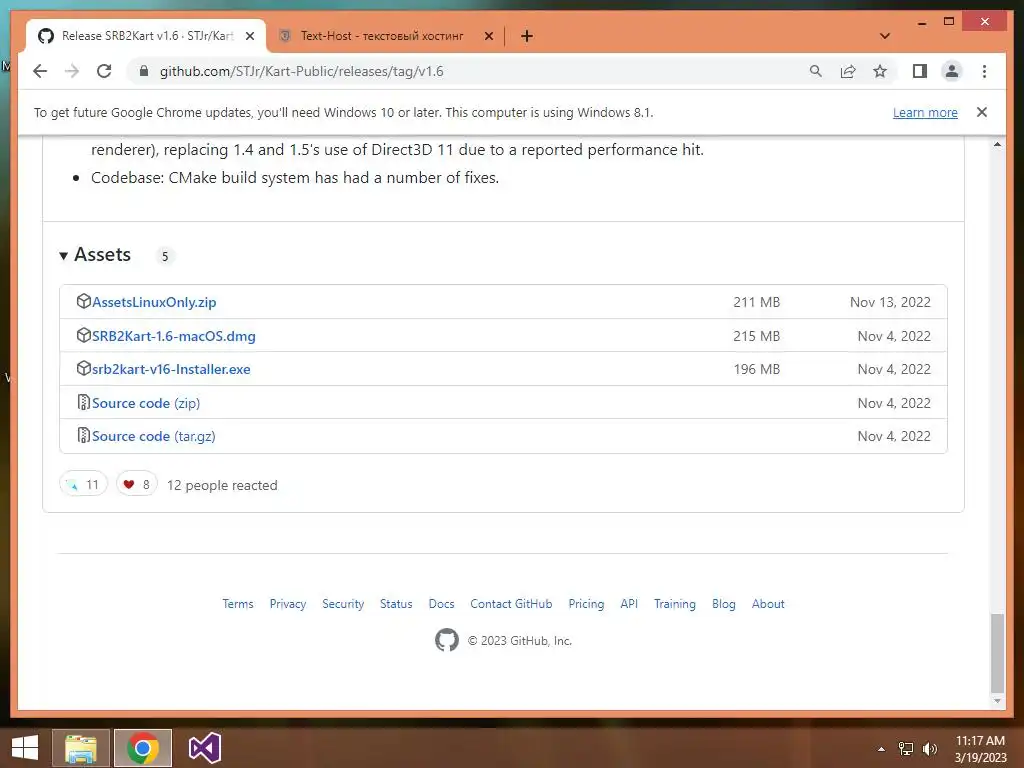
Task: Share this page via share icon
Action: tap(848, 71)
